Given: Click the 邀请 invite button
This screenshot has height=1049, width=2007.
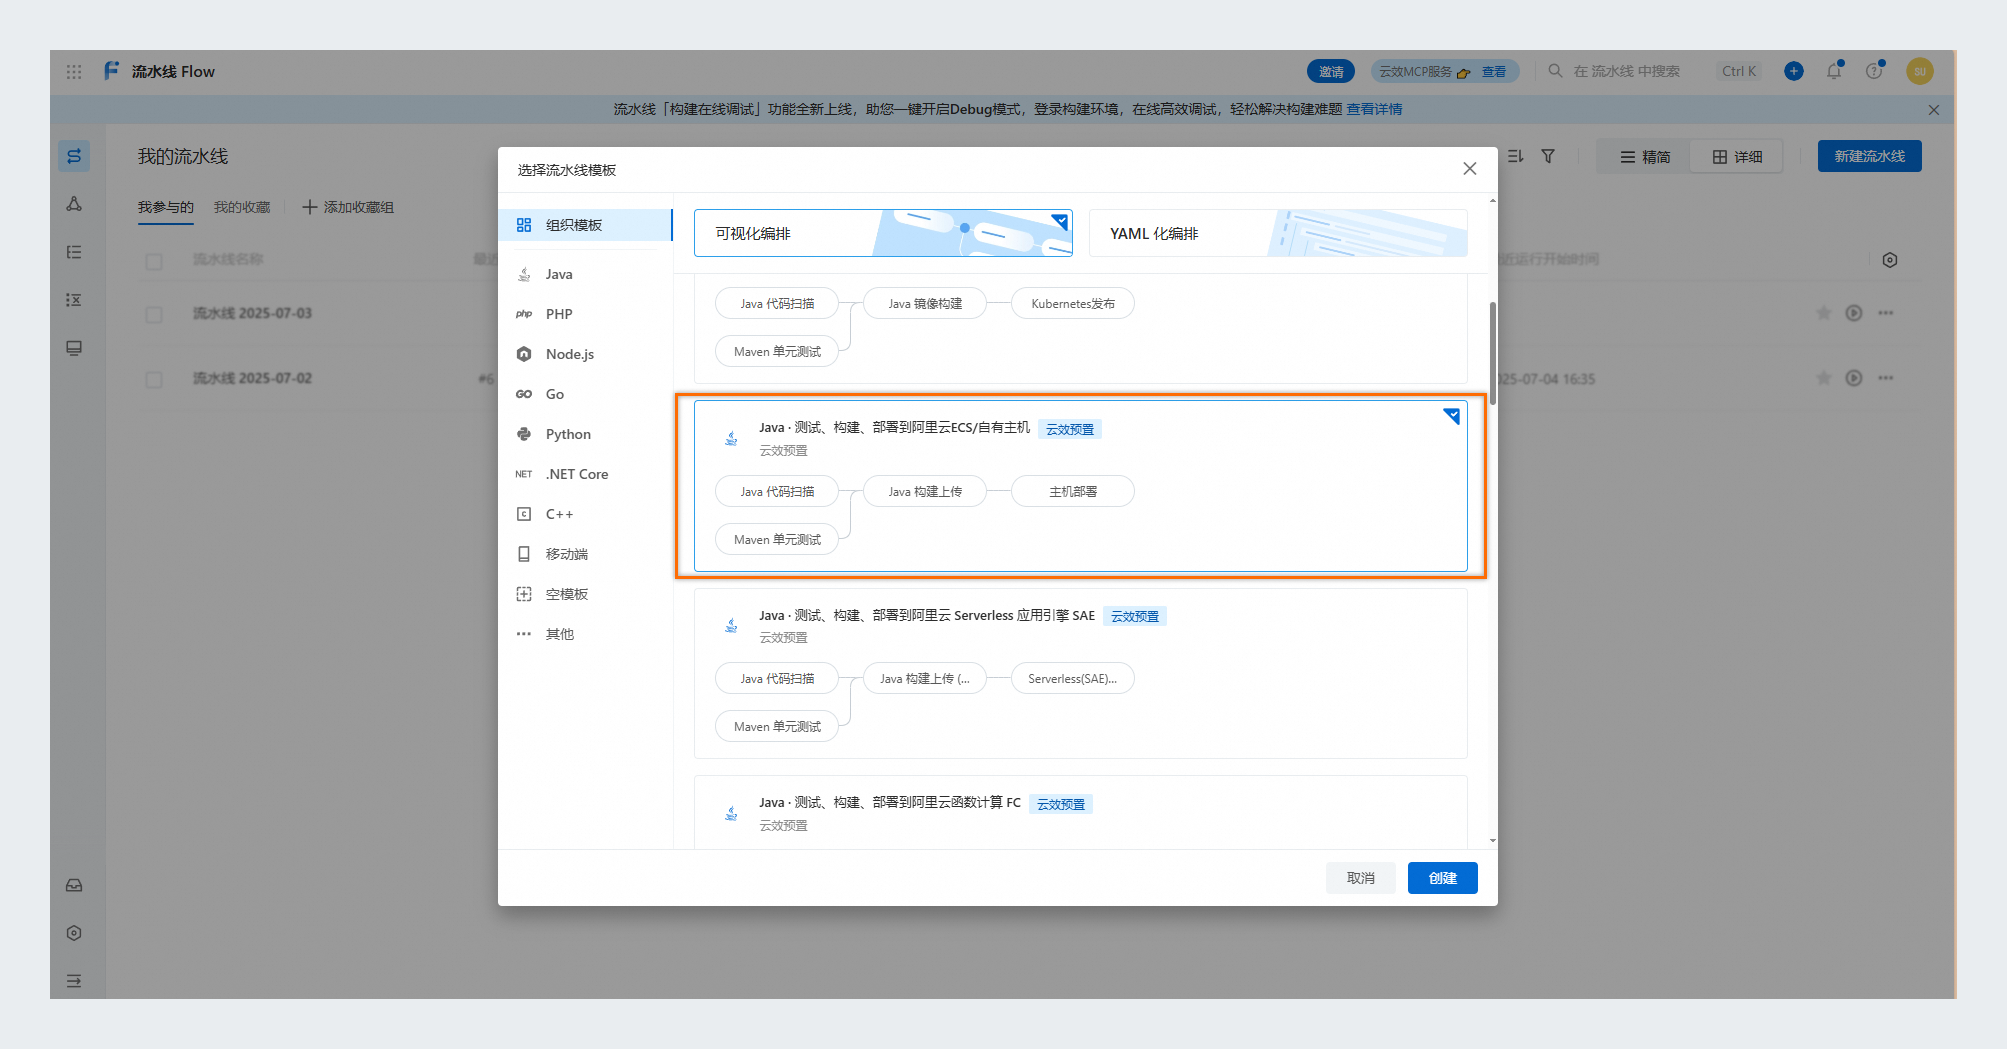Looking at the screenshot, I should point(1331,71).
